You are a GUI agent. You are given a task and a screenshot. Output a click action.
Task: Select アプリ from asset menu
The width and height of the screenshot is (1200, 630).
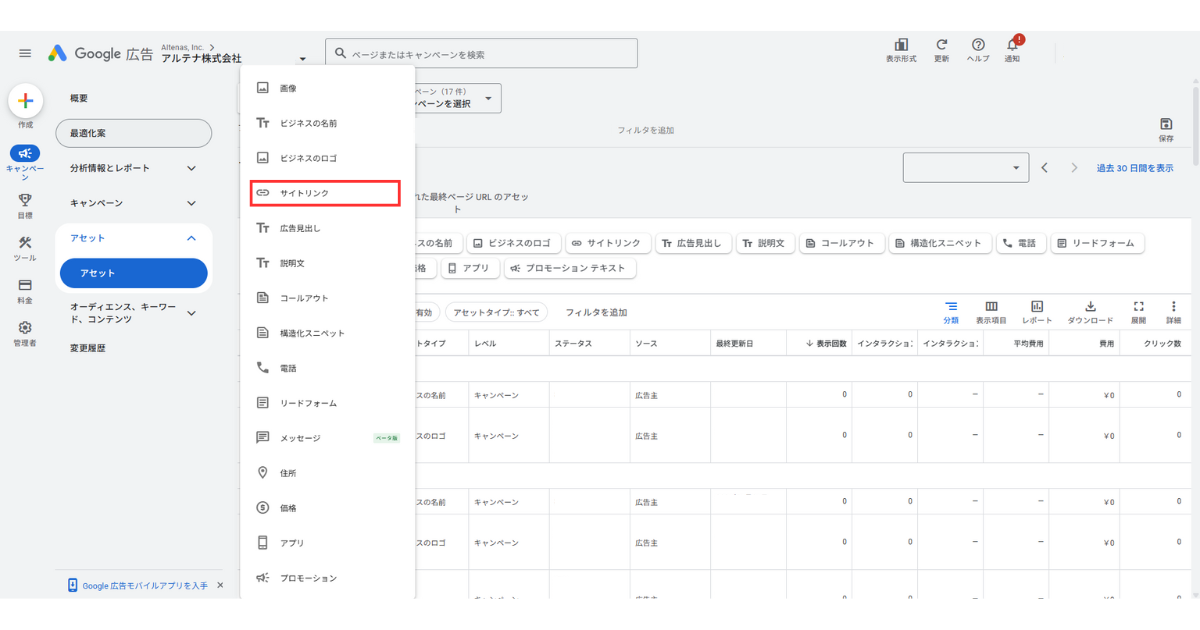328,543
